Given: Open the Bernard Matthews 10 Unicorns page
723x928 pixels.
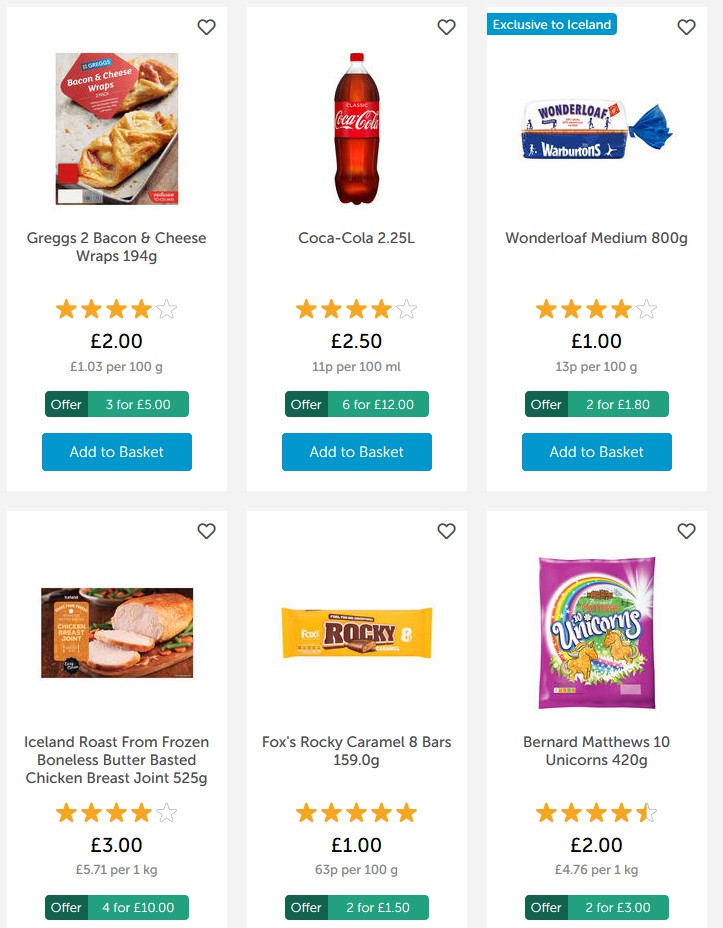Looking at the screenshot, I should [596, 748].
